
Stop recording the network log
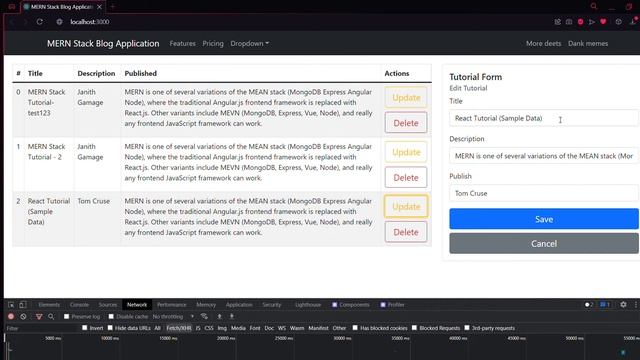[11, 316]
